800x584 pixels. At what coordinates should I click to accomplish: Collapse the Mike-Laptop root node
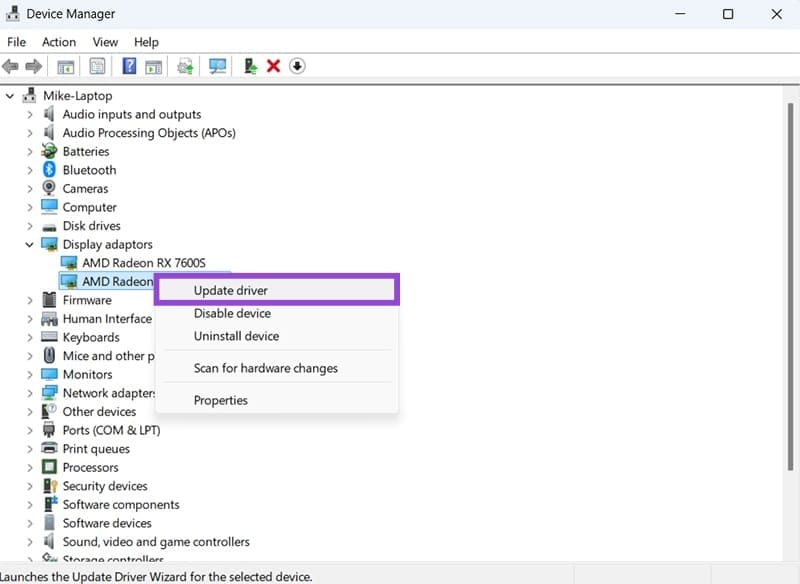[x=10, y=95]
